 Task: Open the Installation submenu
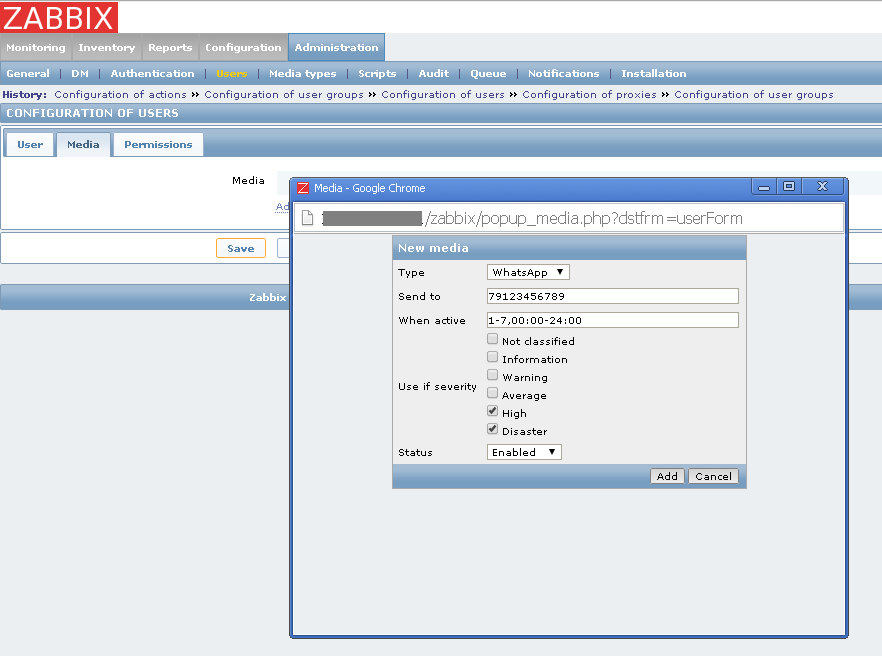(654, 73)
